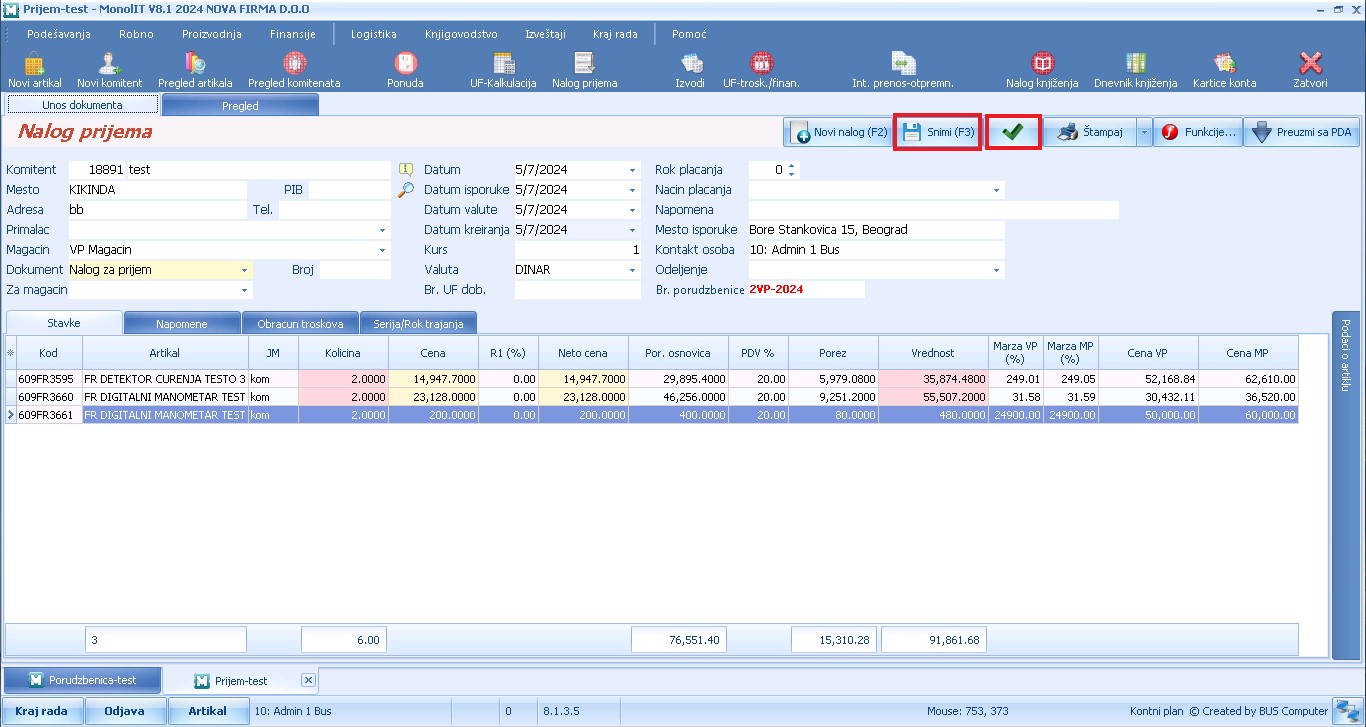Viewport: 1366px width, 727px height.
Task: Open the Podaci o artiklu side panel
Action: point(1345,485)
